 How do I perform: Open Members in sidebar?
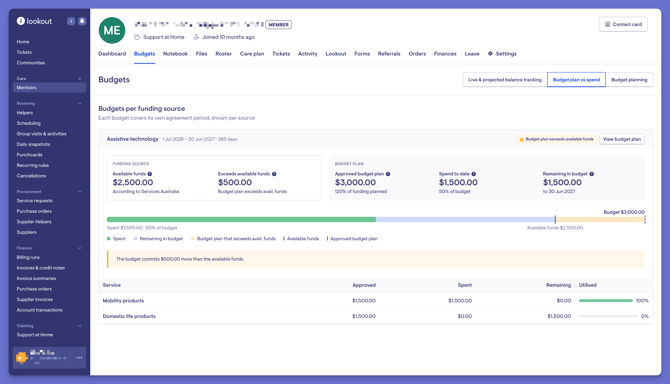[49, 88]
